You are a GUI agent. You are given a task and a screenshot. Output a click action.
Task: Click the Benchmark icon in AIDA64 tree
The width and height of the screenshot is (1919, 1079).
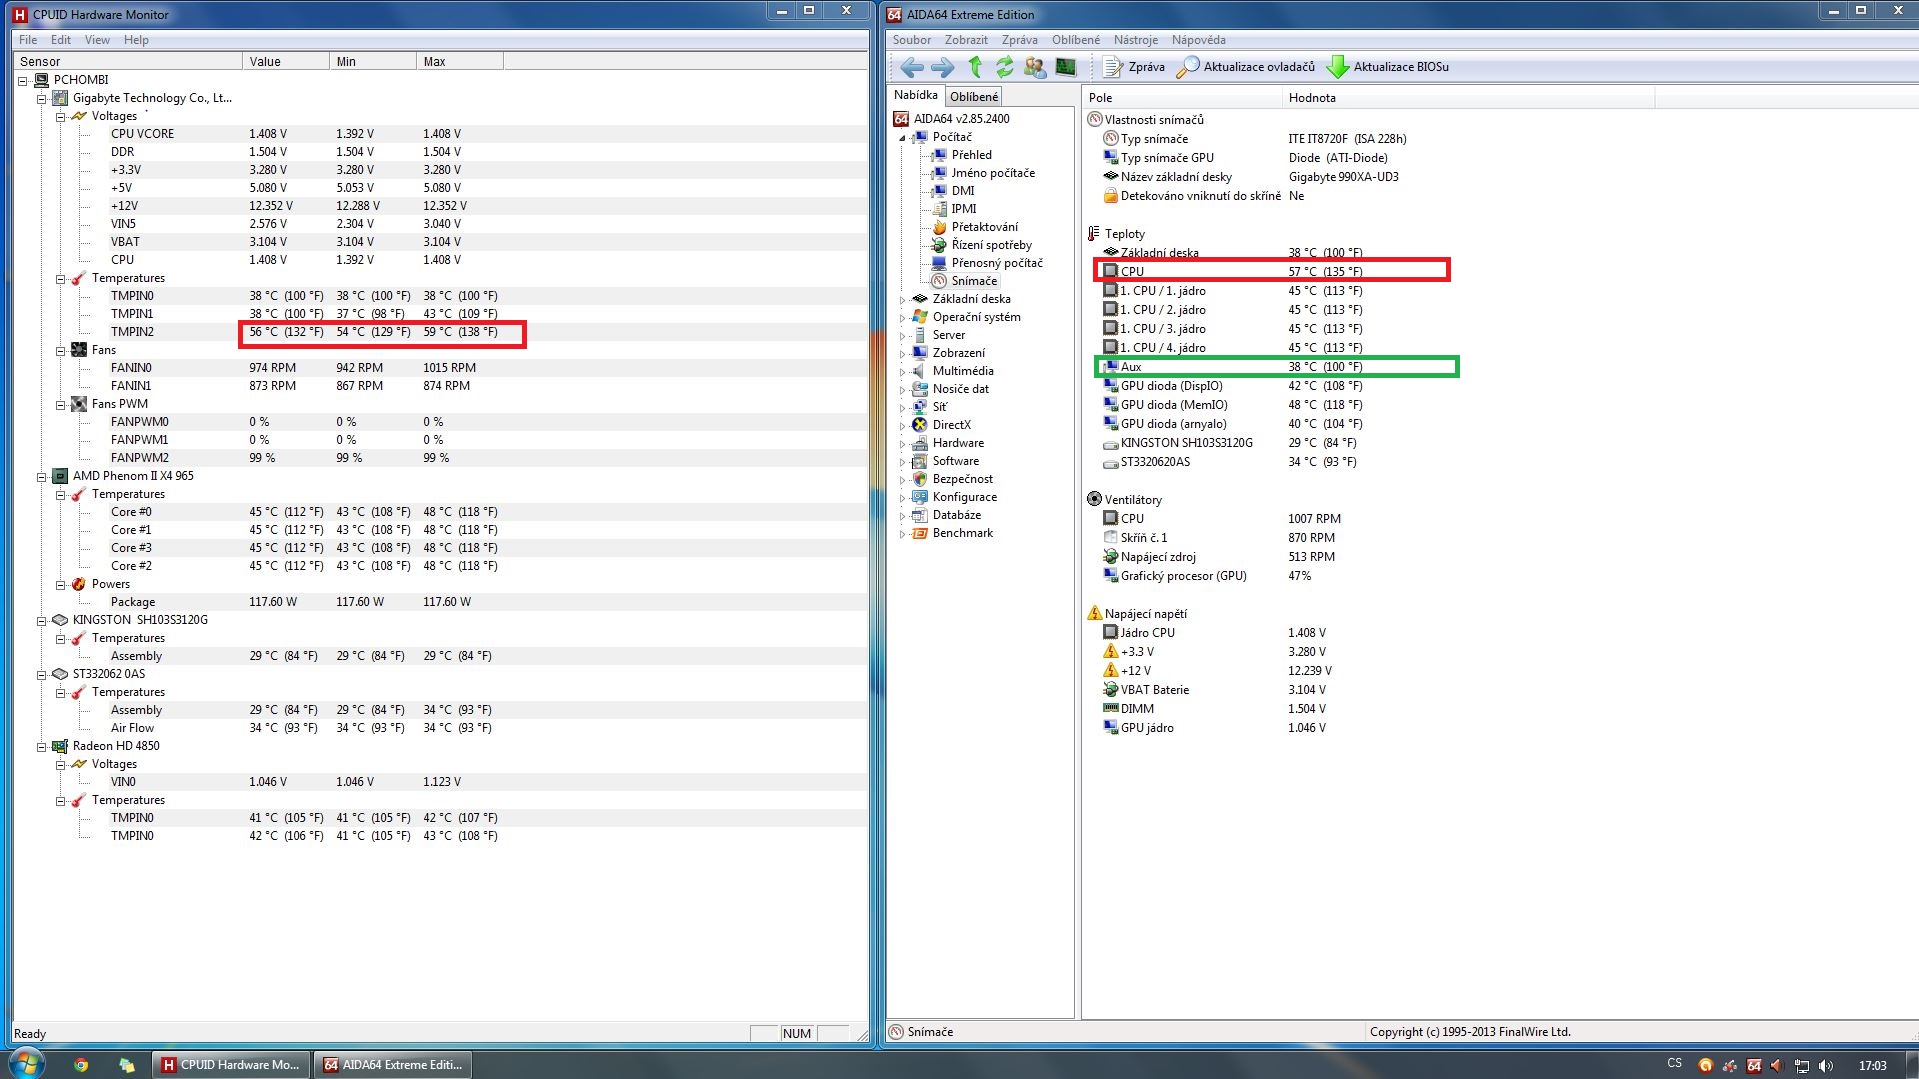(x=920, y=533)
